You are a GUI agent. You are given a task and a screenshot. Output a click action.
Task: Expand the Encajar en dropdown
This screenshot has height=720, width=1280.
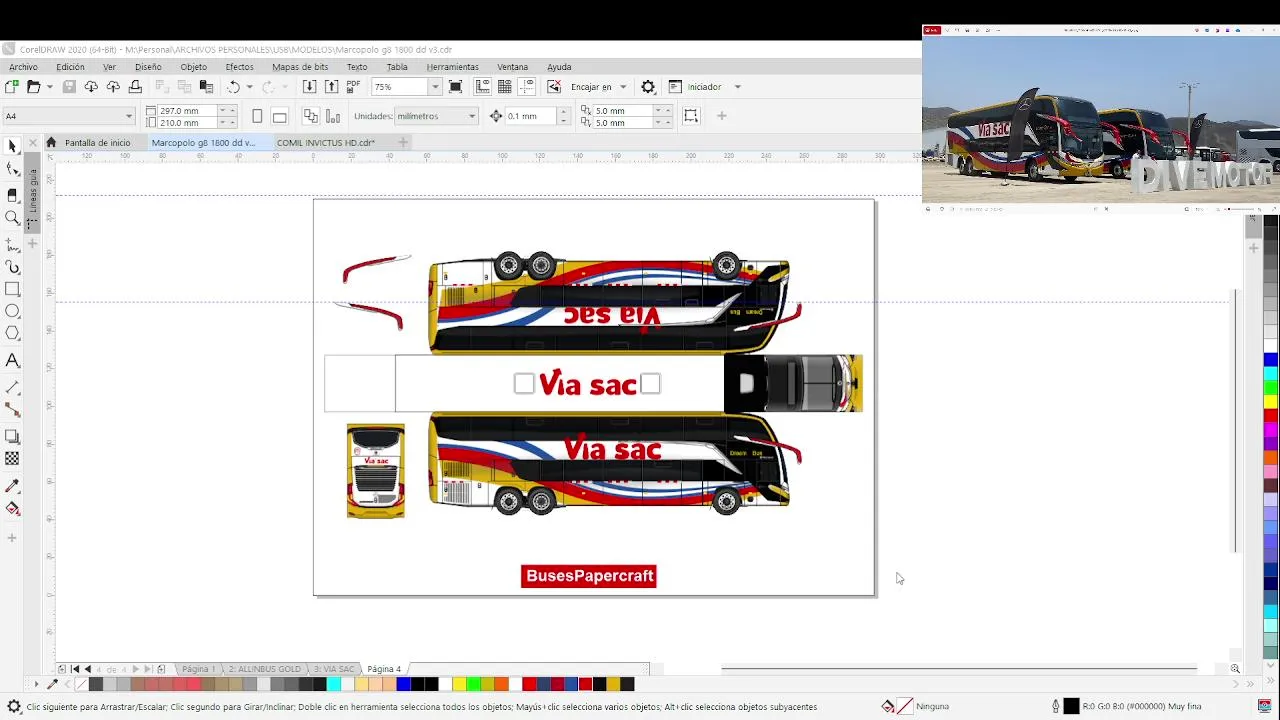622,87
